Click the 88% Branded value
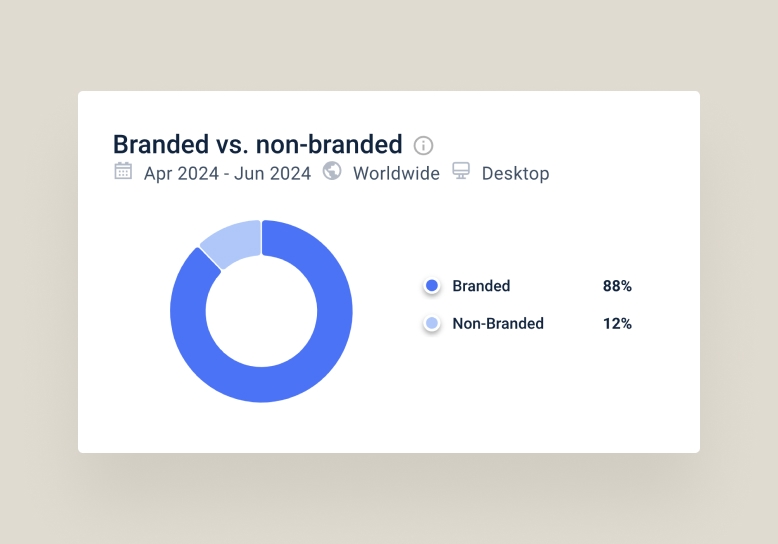Viewport: 778px width, 544px height. tap(617, 286)
